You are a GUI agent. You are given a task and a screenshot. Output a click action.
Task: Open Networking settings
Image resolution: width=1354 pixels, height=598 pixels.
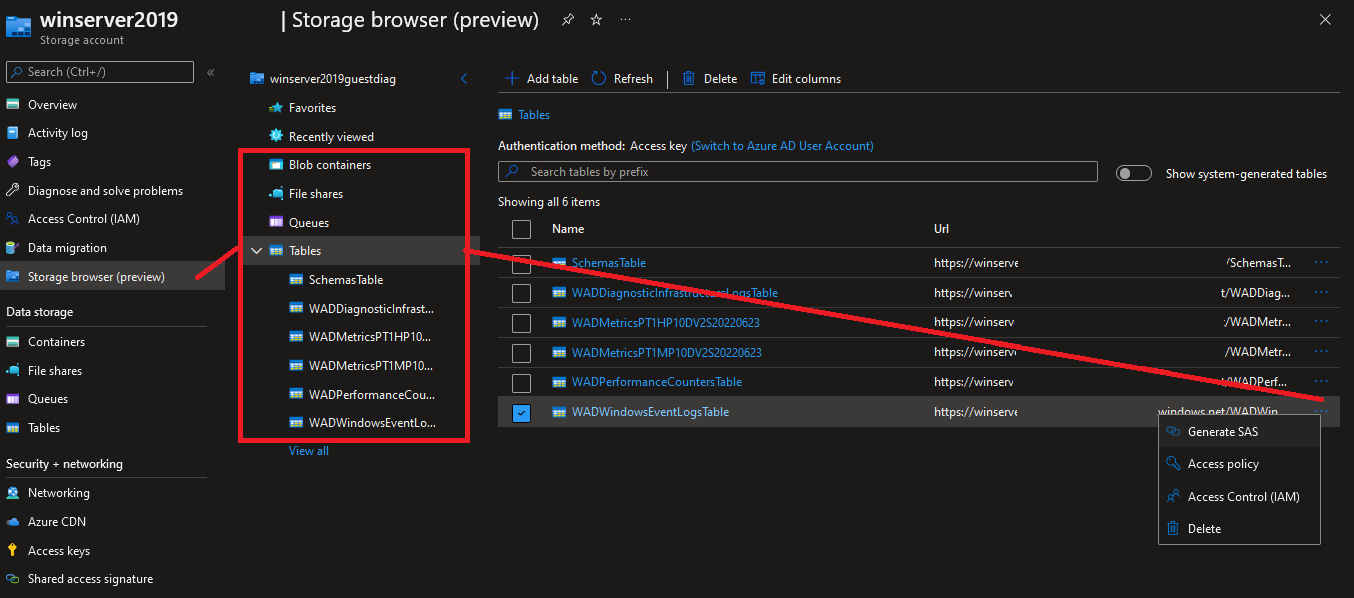point(58,493)
